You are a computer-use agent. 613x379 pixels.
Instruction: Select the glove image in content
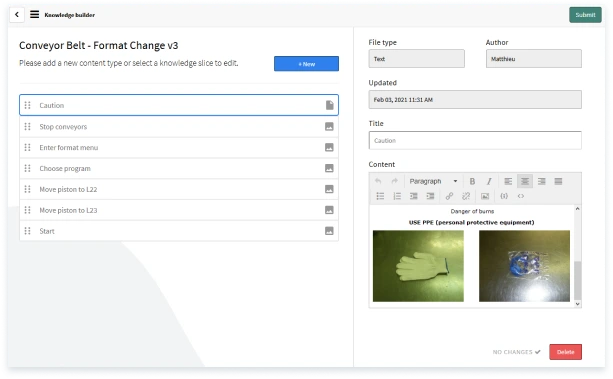click(418, 266)
